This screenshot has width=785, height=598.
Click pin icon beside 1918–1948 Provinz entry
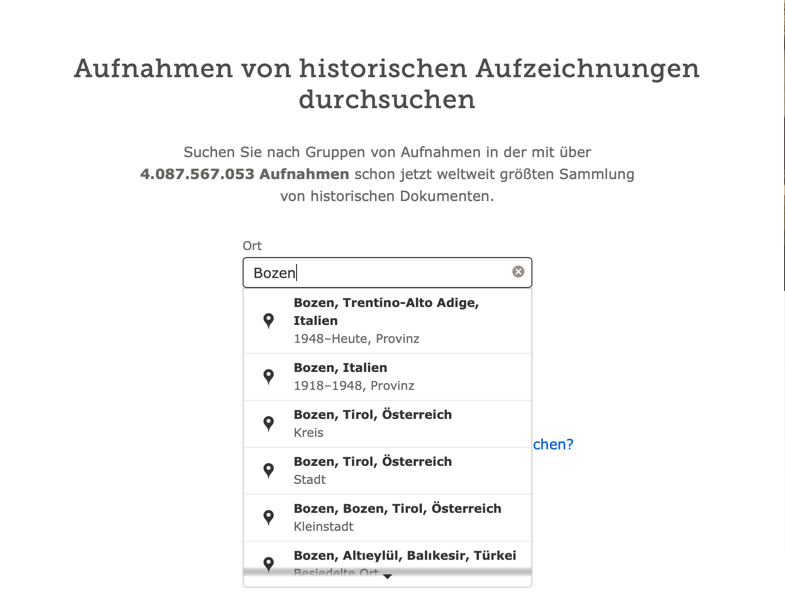(269, 377)
